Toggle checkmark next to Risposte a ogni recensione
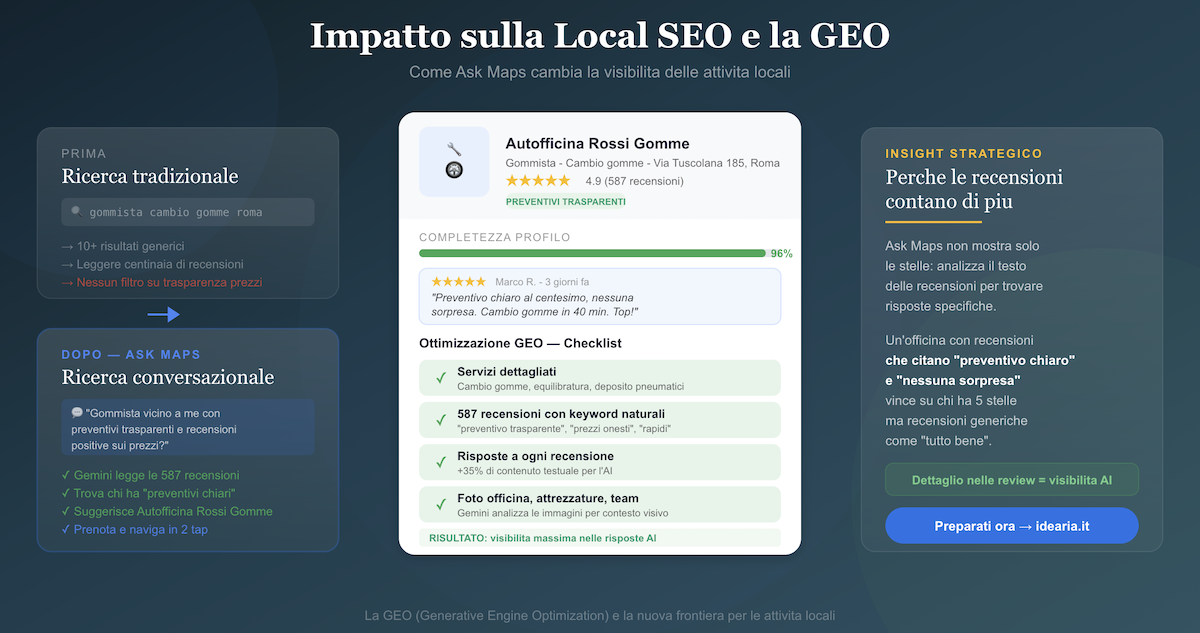Viewport: 1200px width, 633px height. click(x=440, y=462)
